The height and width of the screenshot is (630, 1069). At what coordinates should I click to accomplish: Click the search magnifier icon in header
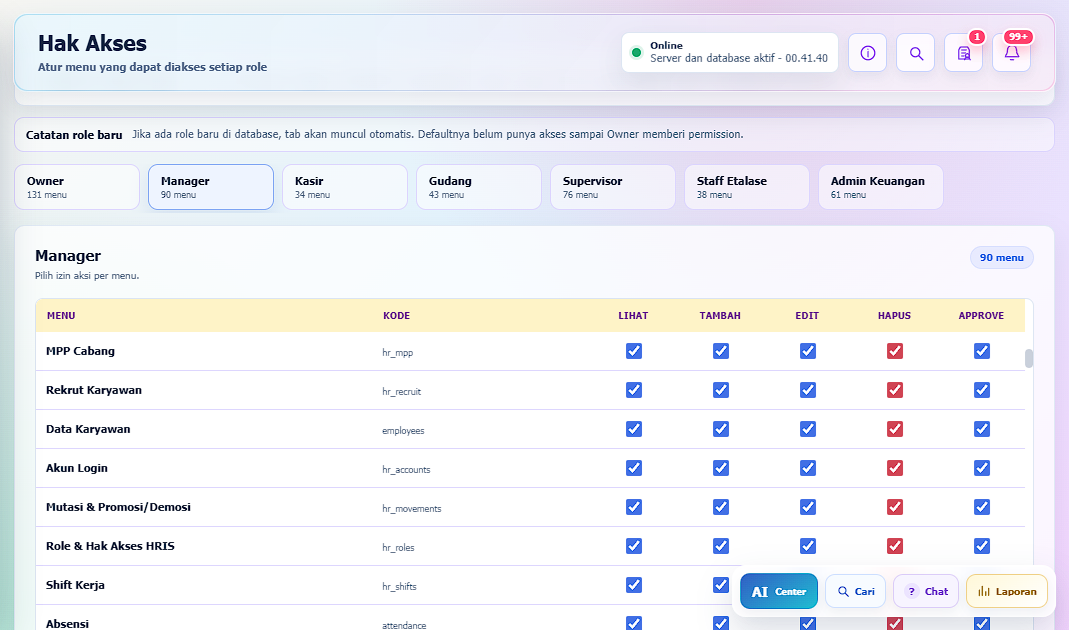916,52
